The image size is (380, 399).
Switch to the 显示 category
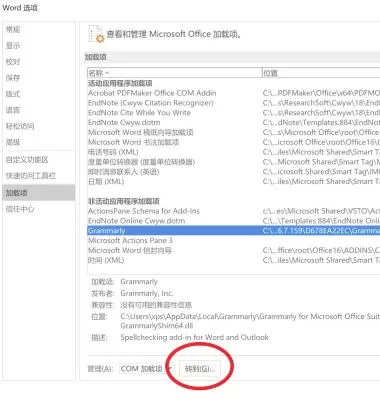pos(13,46)
